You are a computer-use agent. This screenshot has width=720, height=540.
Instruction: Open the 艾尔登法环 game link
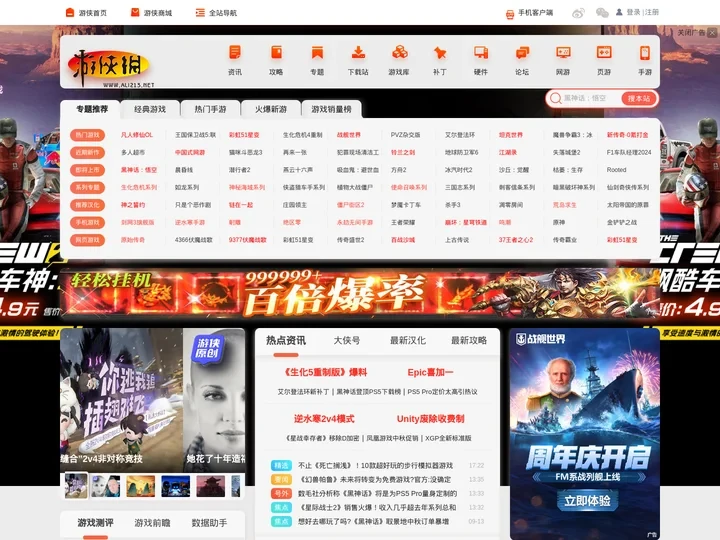(x=460, y=135)
